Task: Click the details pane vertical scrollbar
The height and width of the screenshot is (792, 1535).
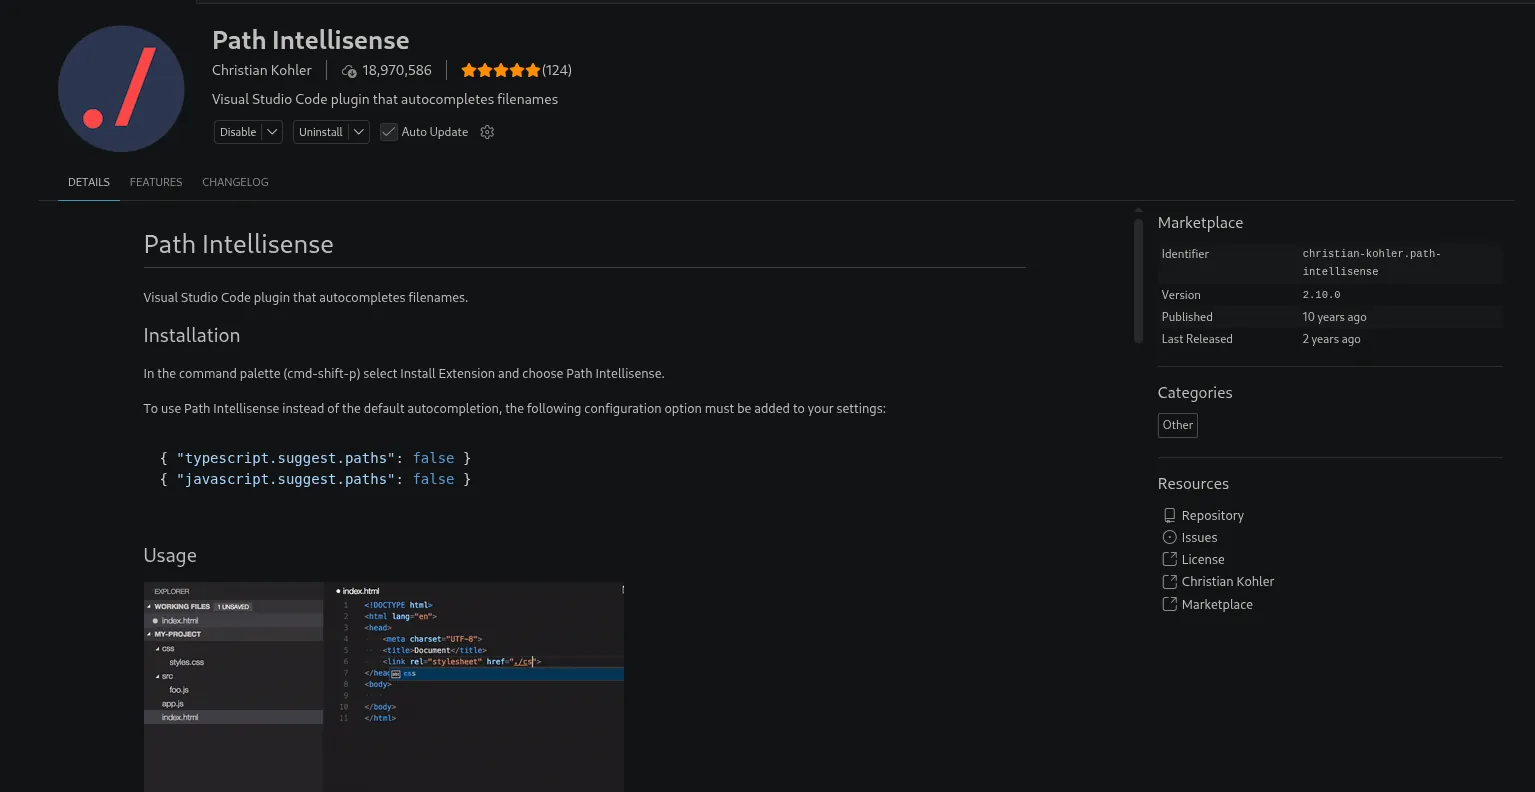Action: 1138,281
